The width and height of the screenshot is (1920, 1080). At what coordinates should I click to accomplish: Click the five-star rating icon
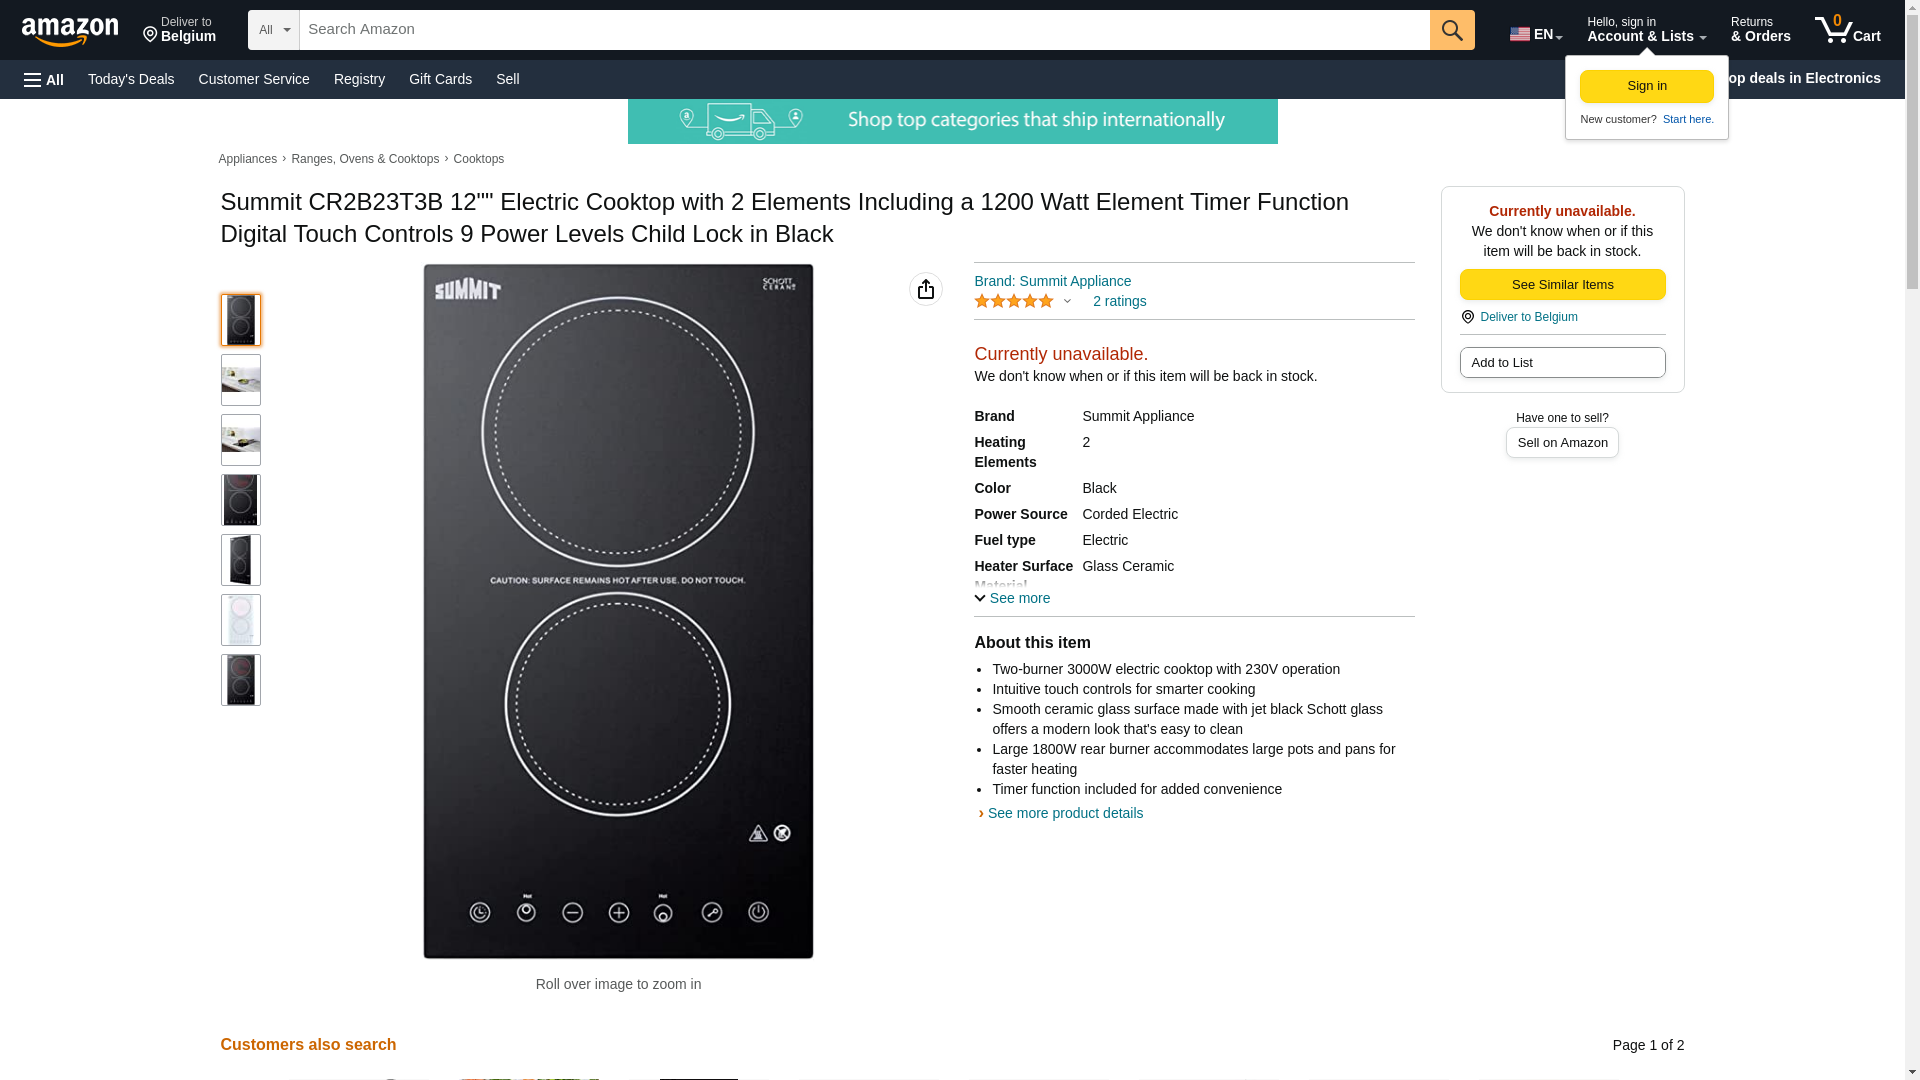(1013, 301)
